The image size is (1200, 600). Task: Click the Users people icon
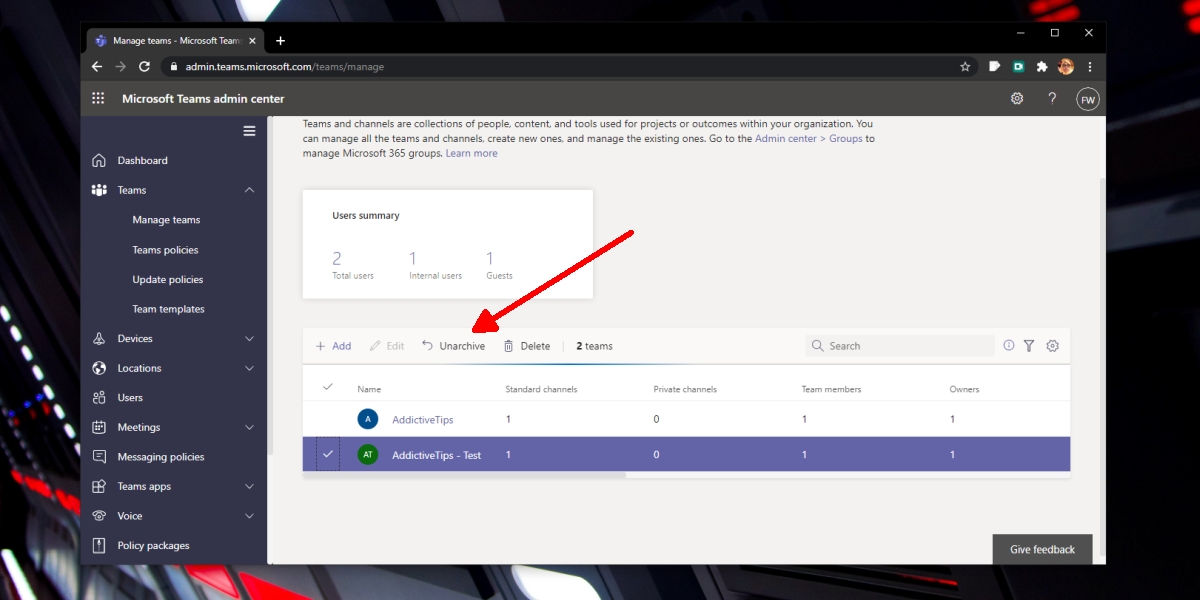click(x=99, y=398)
